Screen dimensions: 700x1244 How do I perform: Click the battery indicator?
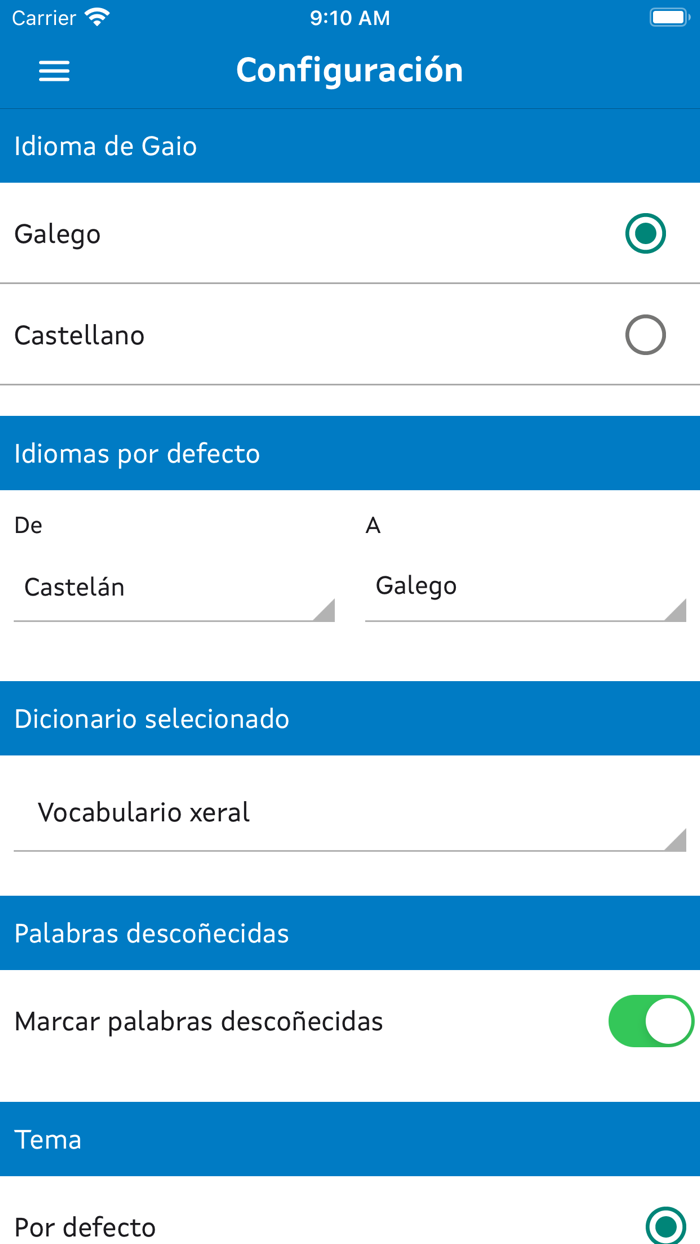pos(668,16)
